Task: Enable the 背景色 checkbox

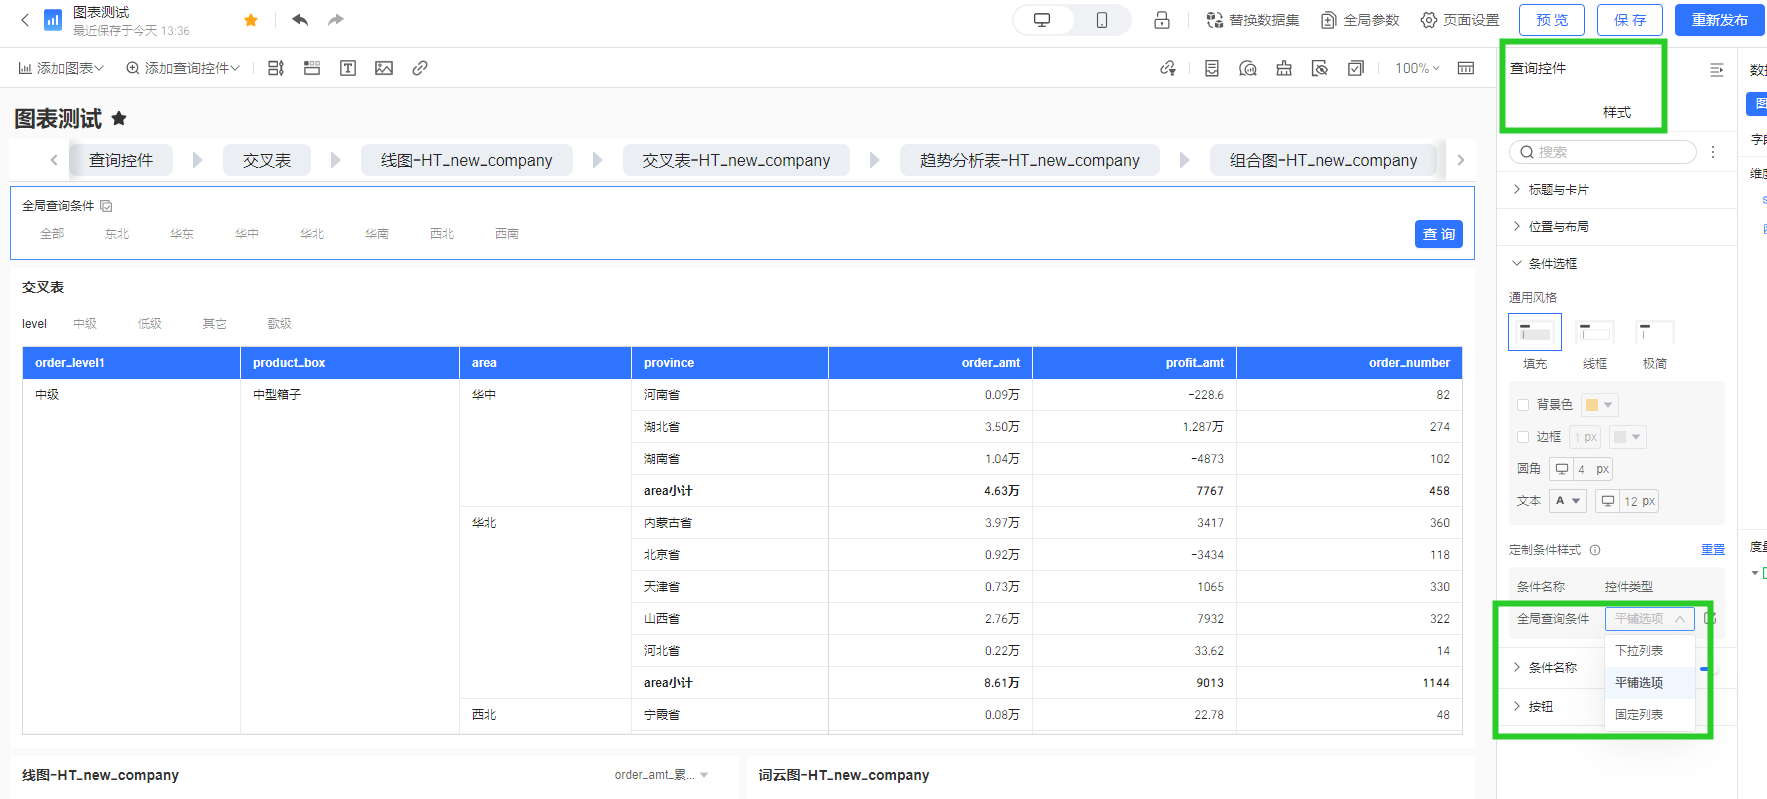Action: click(x=1523, y=405)
